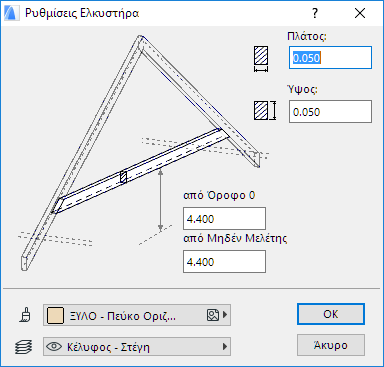This screenshot has height=367, width=384.
Task: Open the Κέλυφος - Στέγη layer dropdown
Action: (137, 347)
